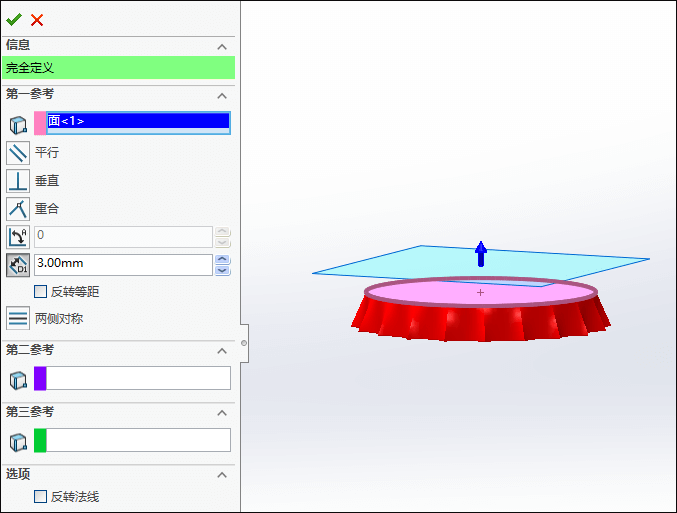Increase the angle value with up stepper
677x513 pixels.
tap(222, 231)
